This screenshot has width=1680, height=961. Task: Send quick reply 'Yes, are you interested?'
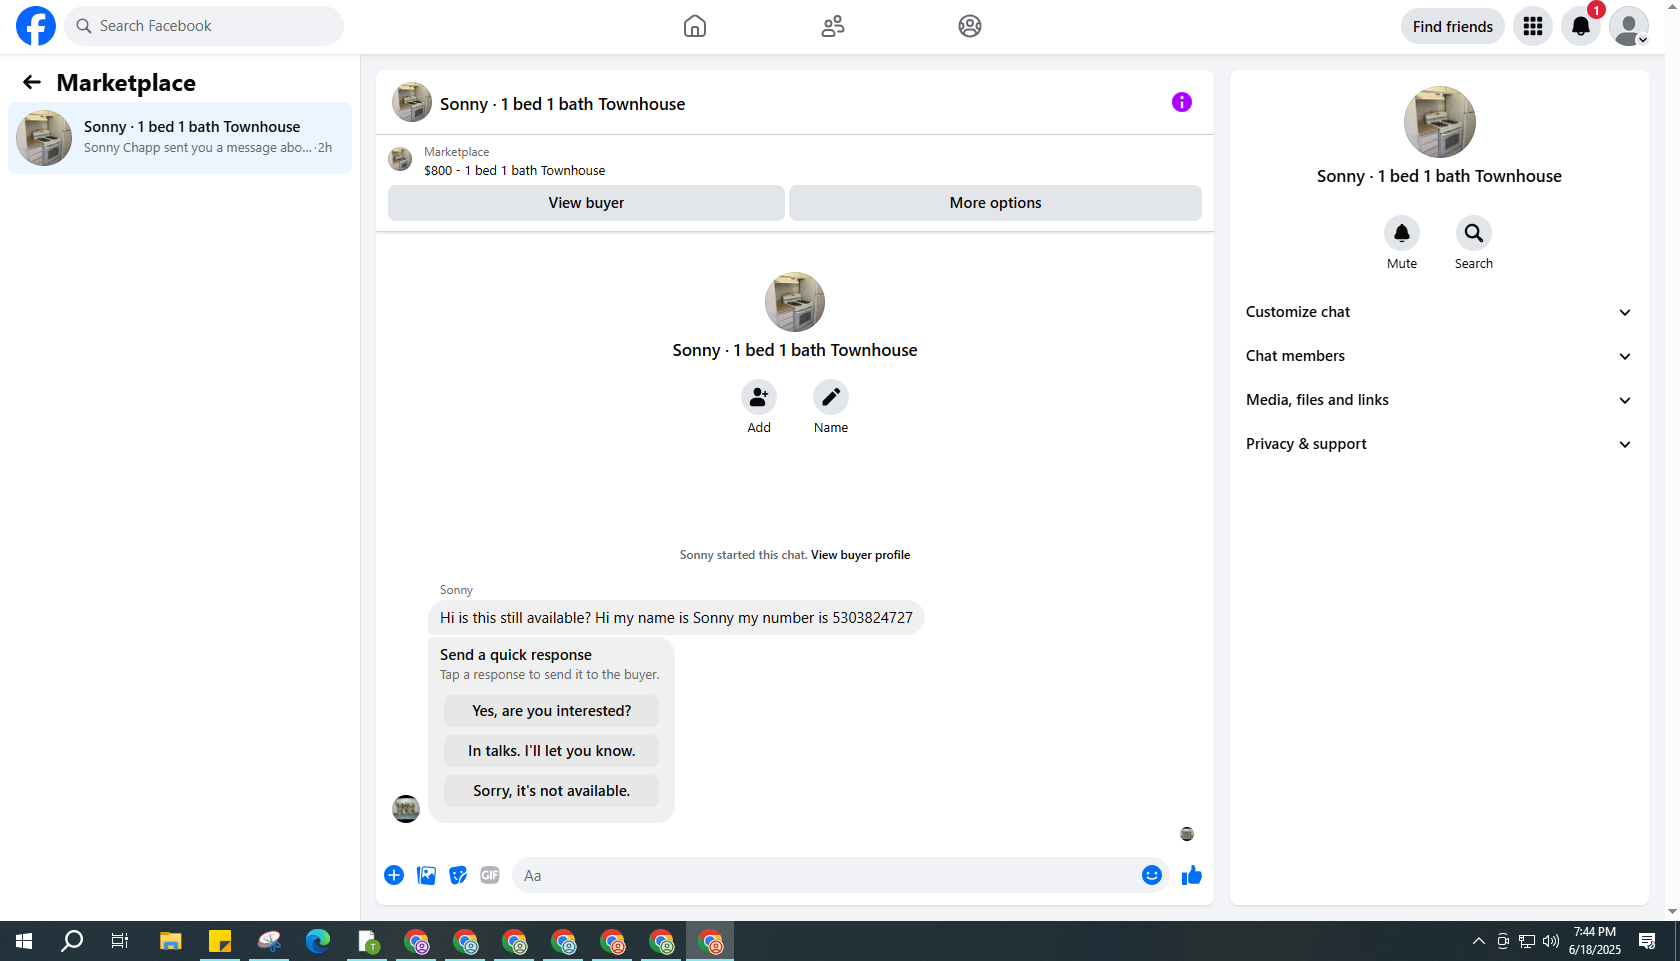(x=552, y=711)
